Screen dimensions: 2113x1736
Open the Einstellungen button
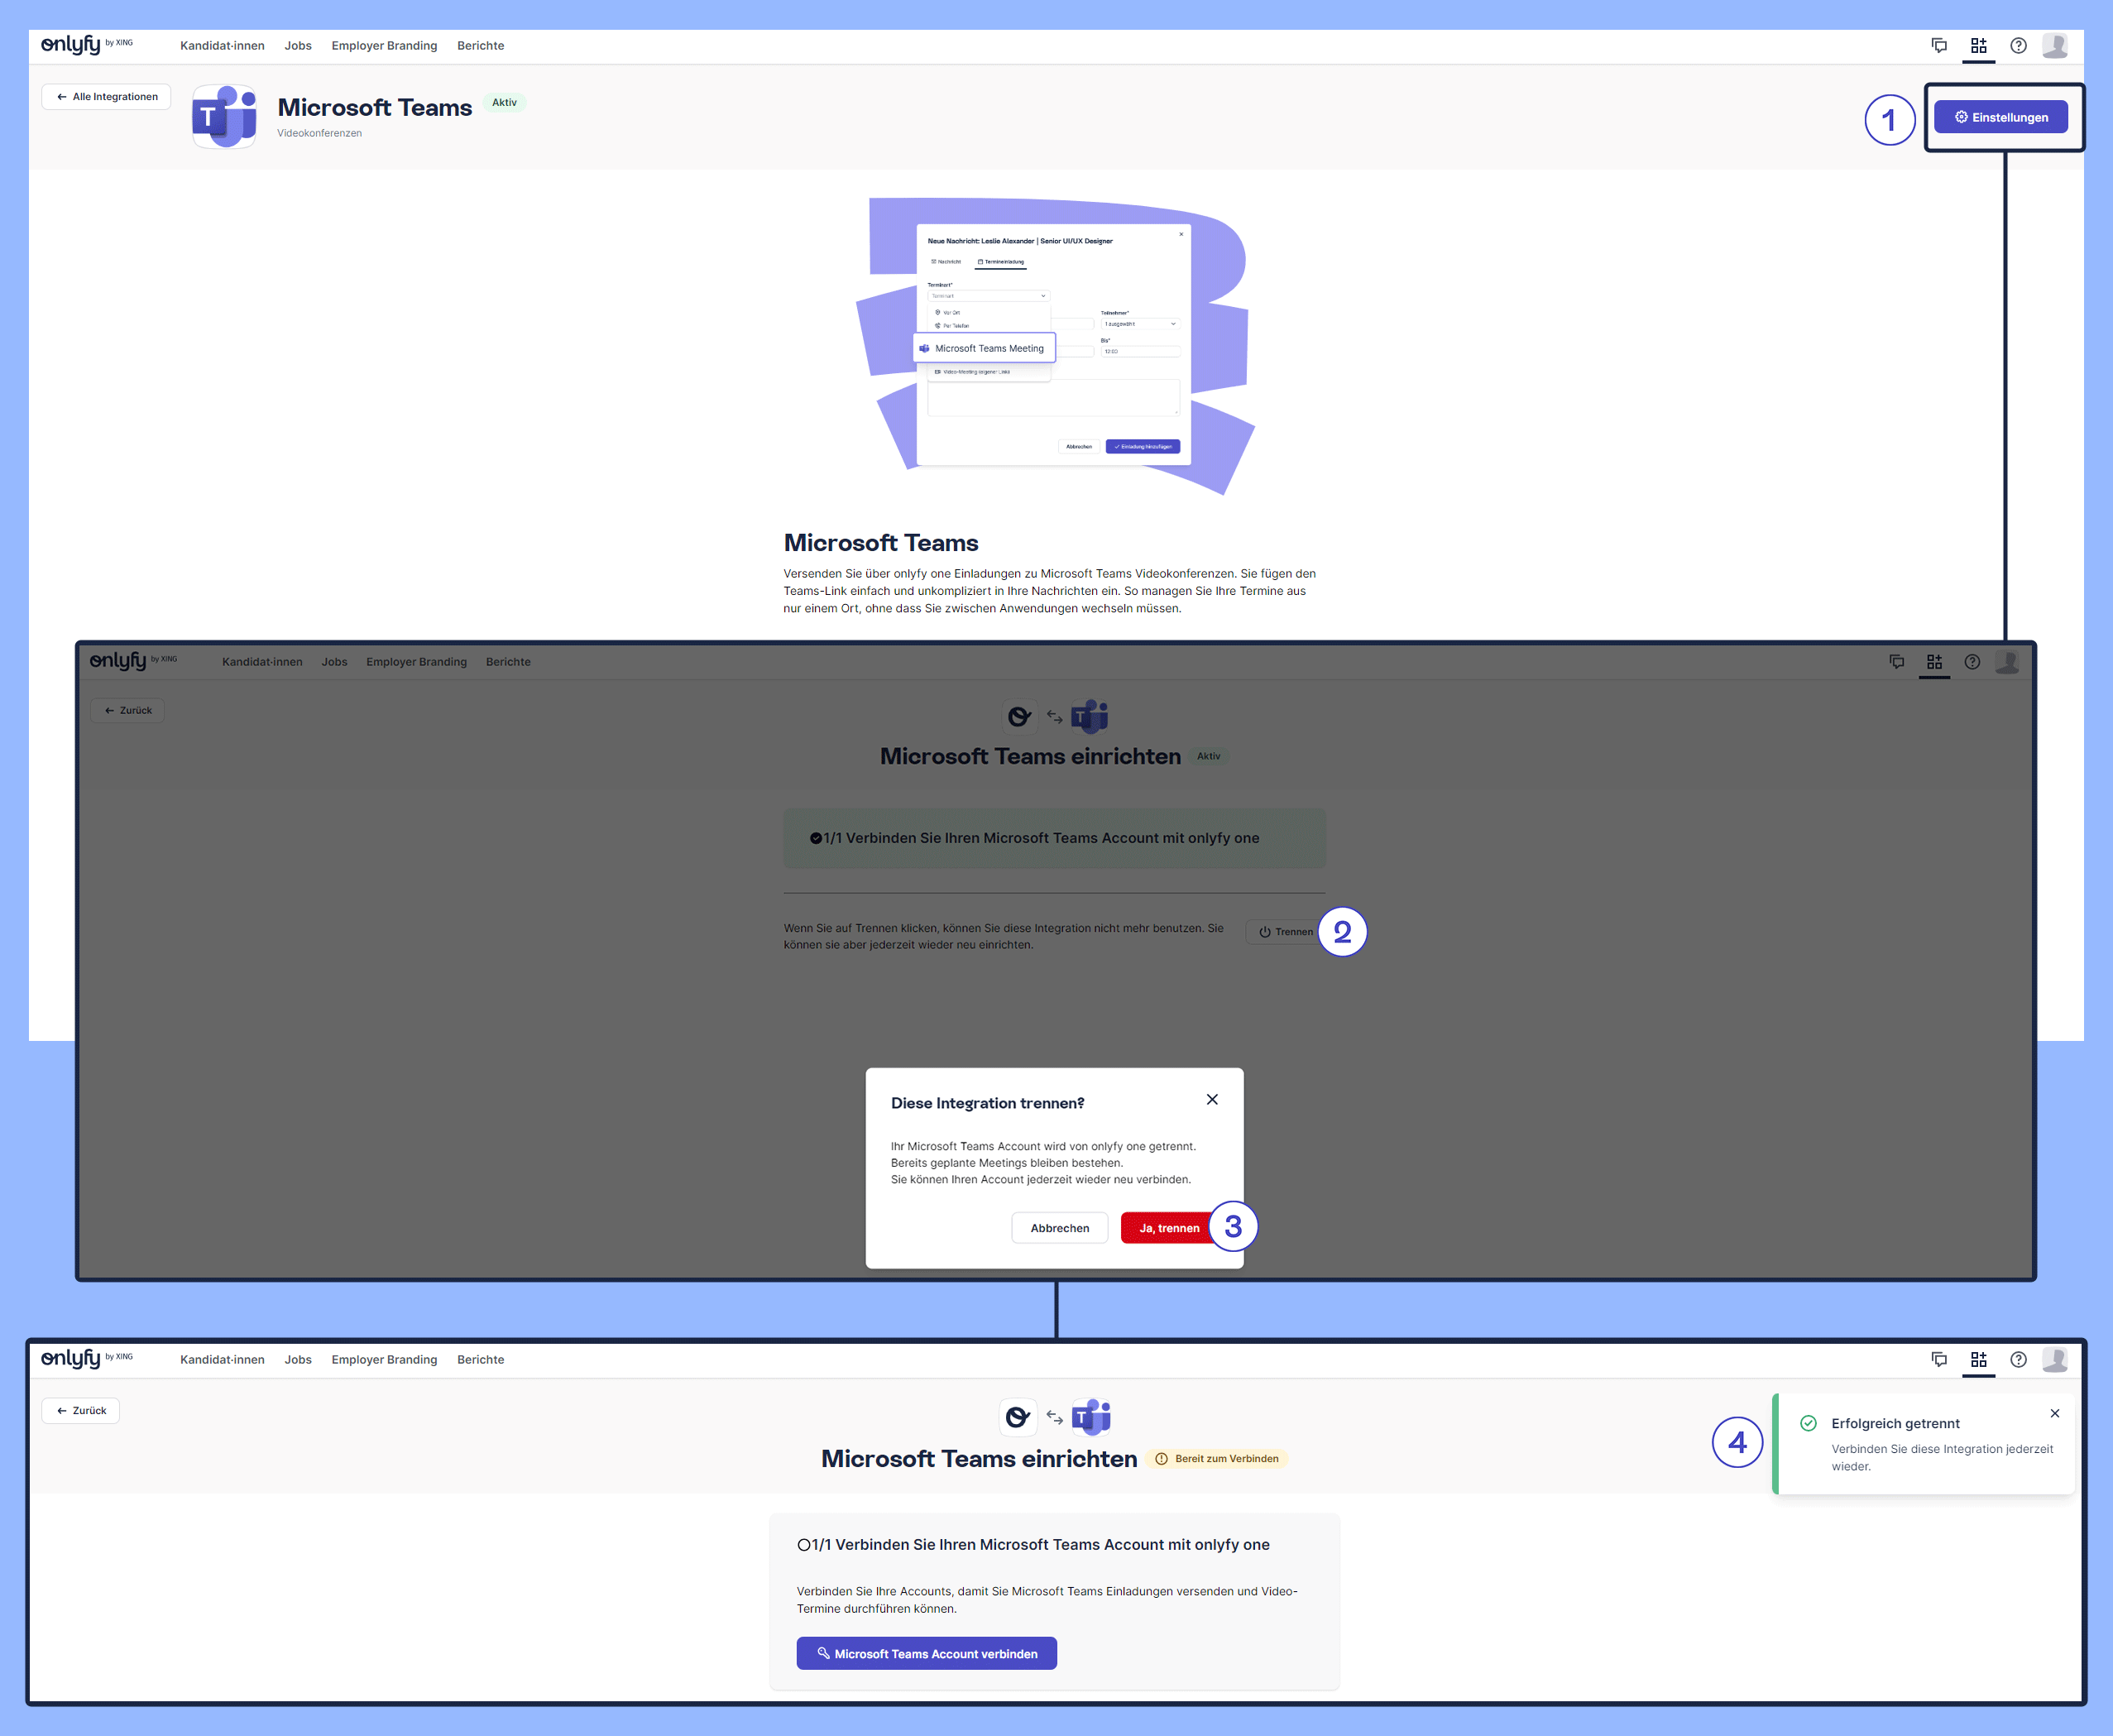coord(2000,117)
